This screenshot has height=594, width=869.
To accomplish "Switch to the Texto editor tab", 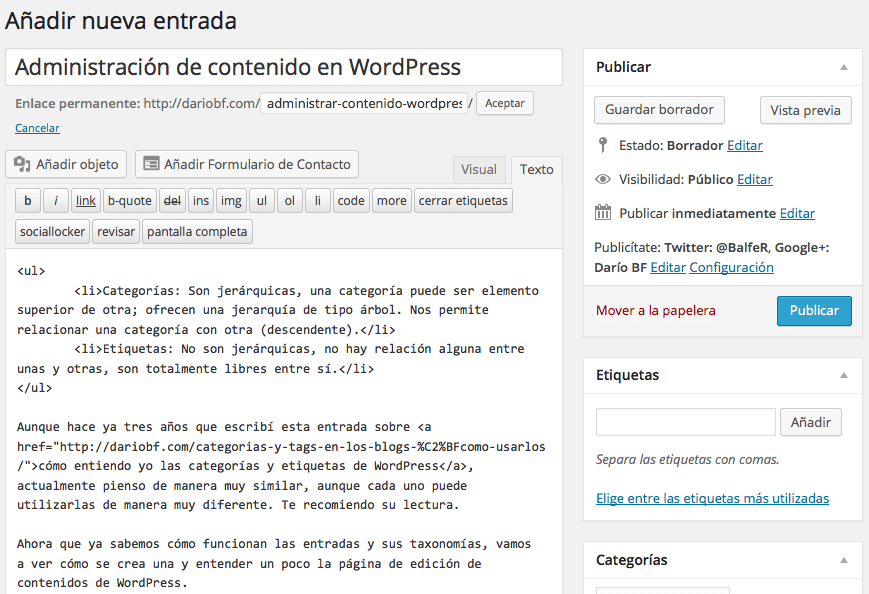I will (x=536, y=170).
